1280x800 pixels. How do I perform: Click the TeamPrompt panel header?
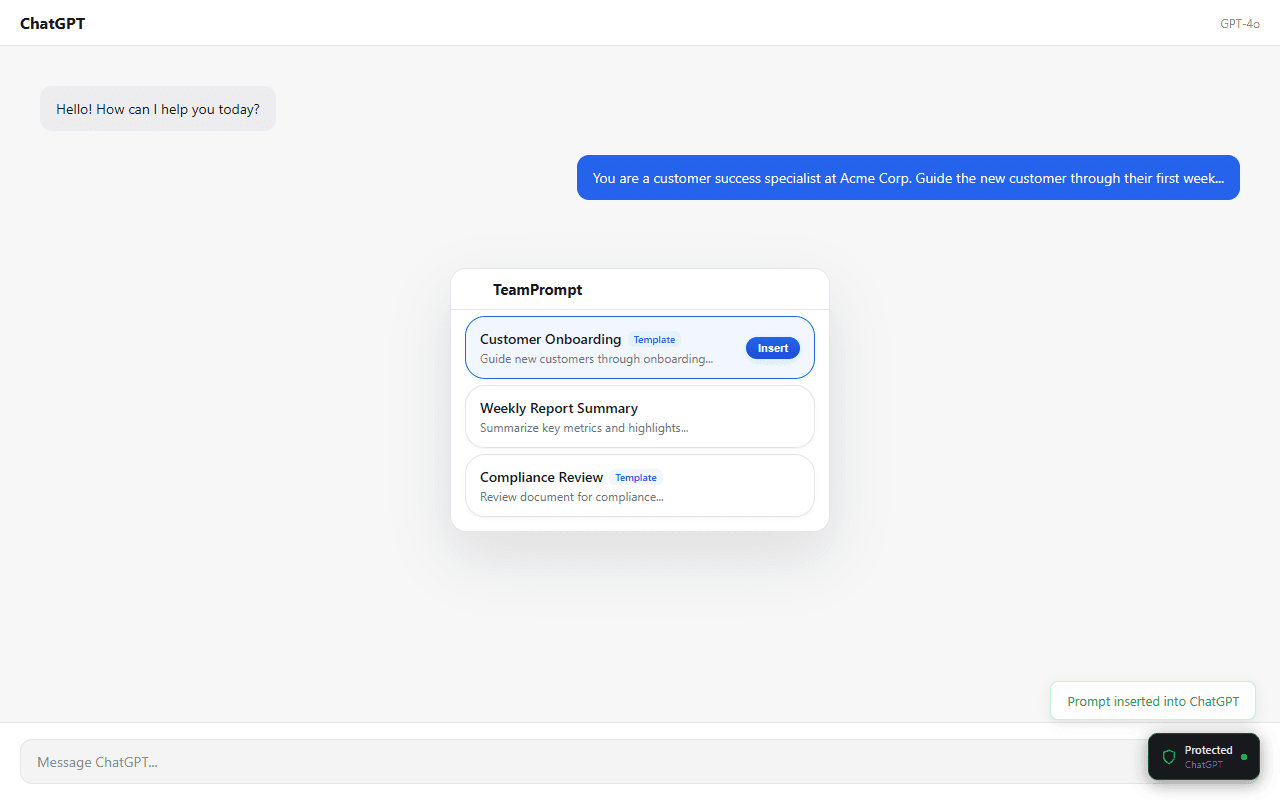[538, 289]
